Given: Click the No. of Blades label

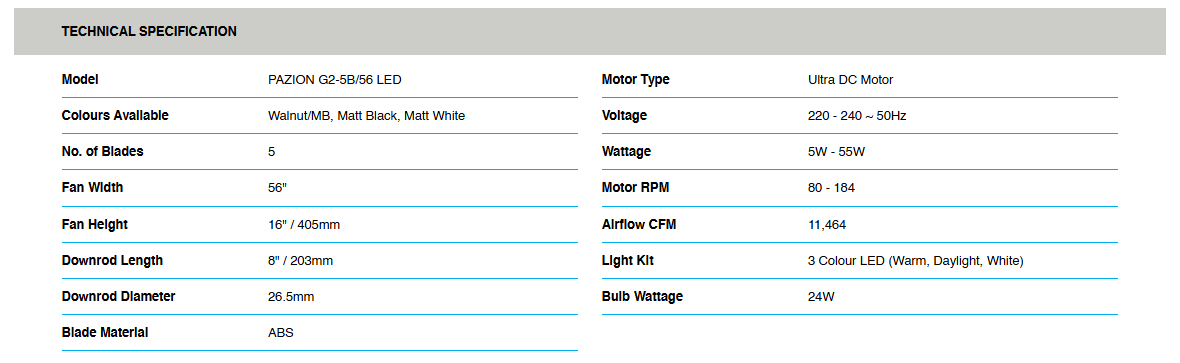Looking at the screenshot, I should [102, 151].
